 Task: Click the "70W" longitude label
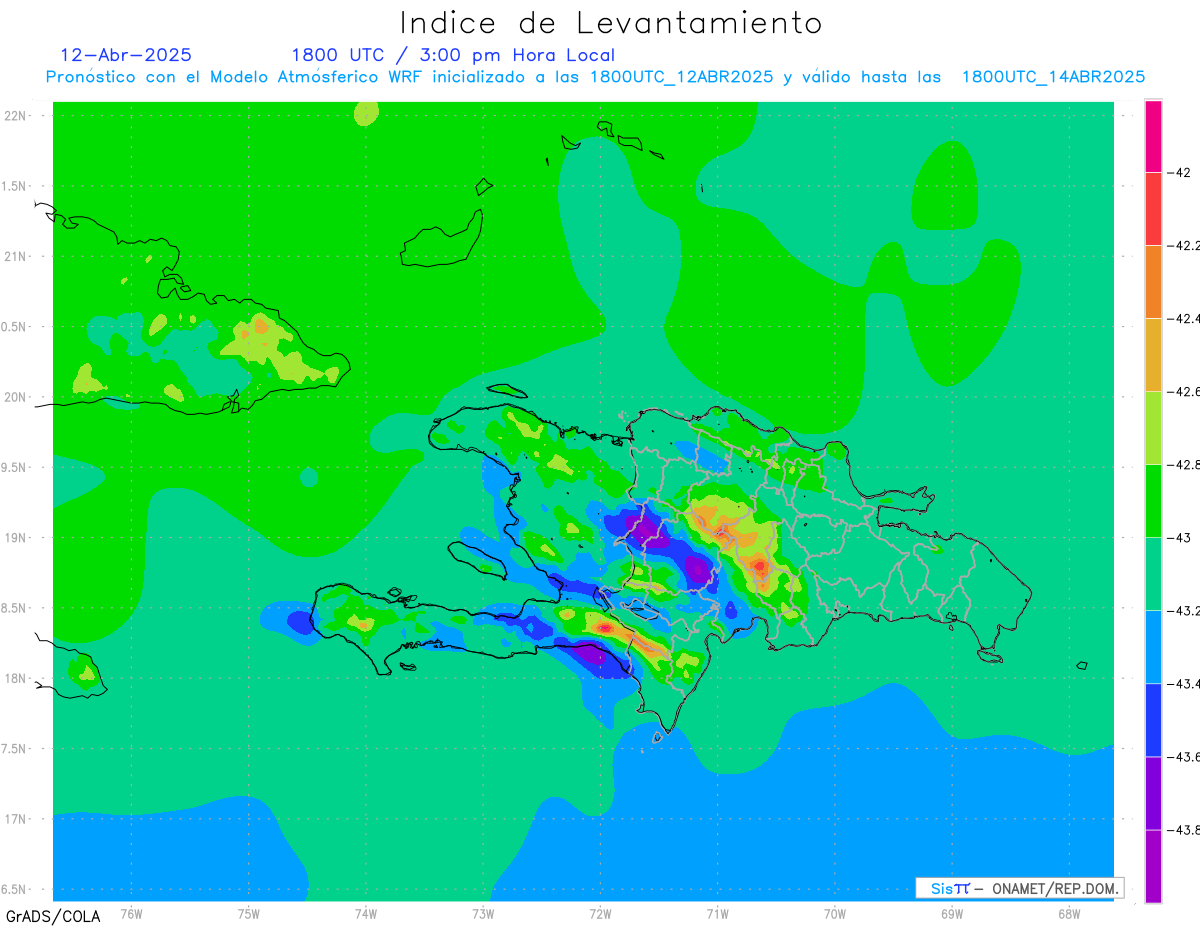835,913
